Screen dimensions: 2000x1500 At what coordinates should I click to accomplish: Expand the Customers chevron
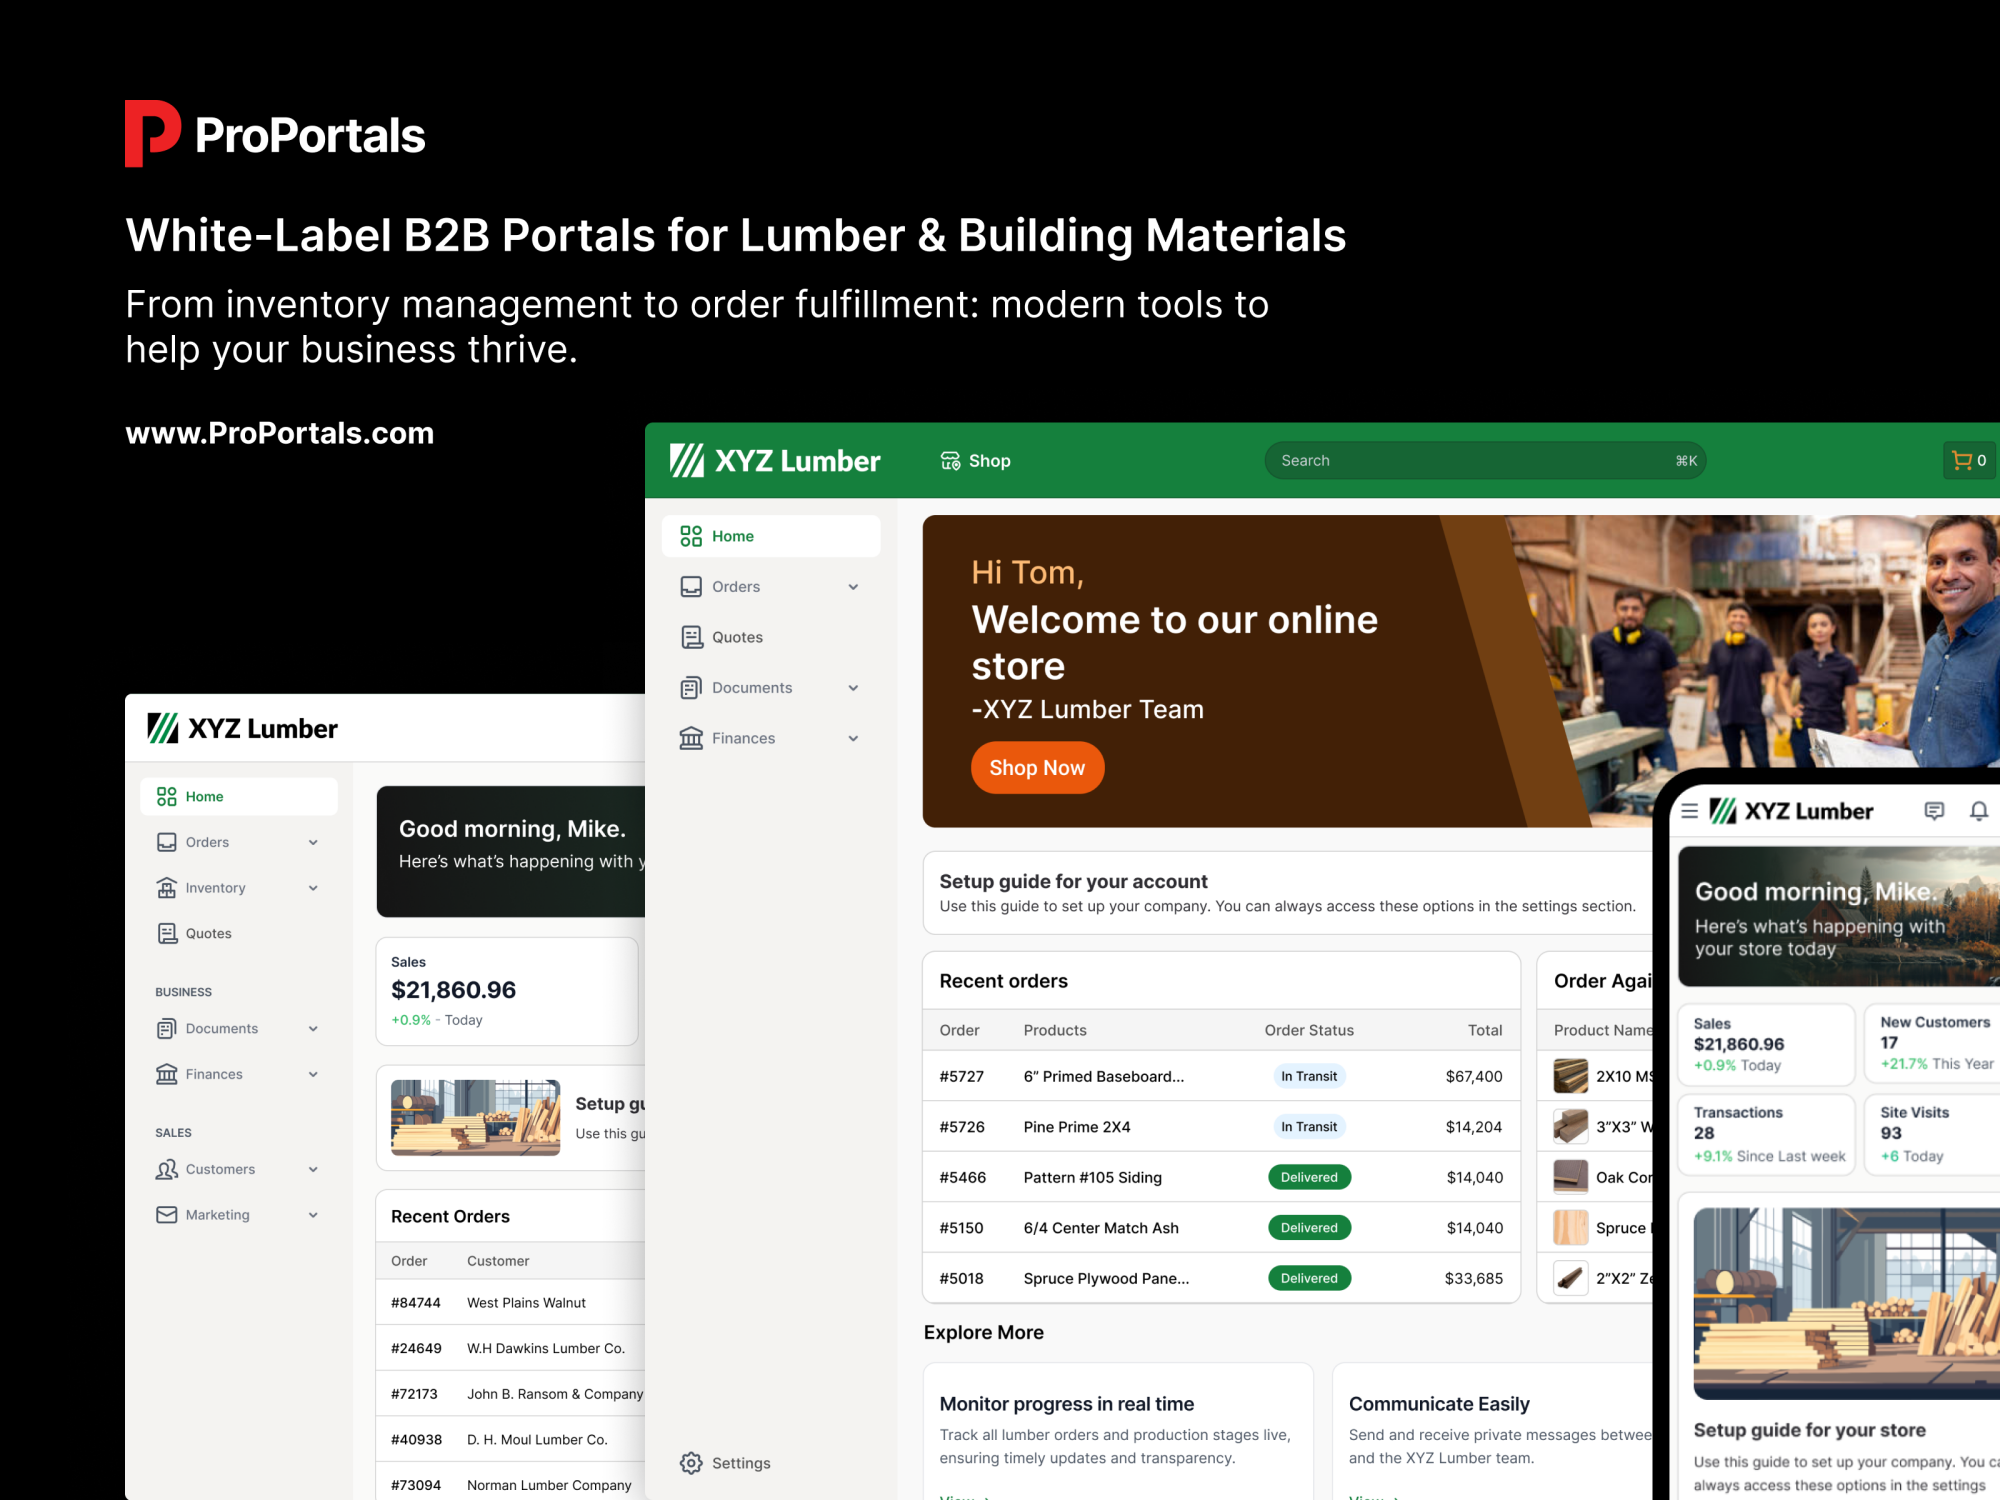click(x=313, y=1169)
